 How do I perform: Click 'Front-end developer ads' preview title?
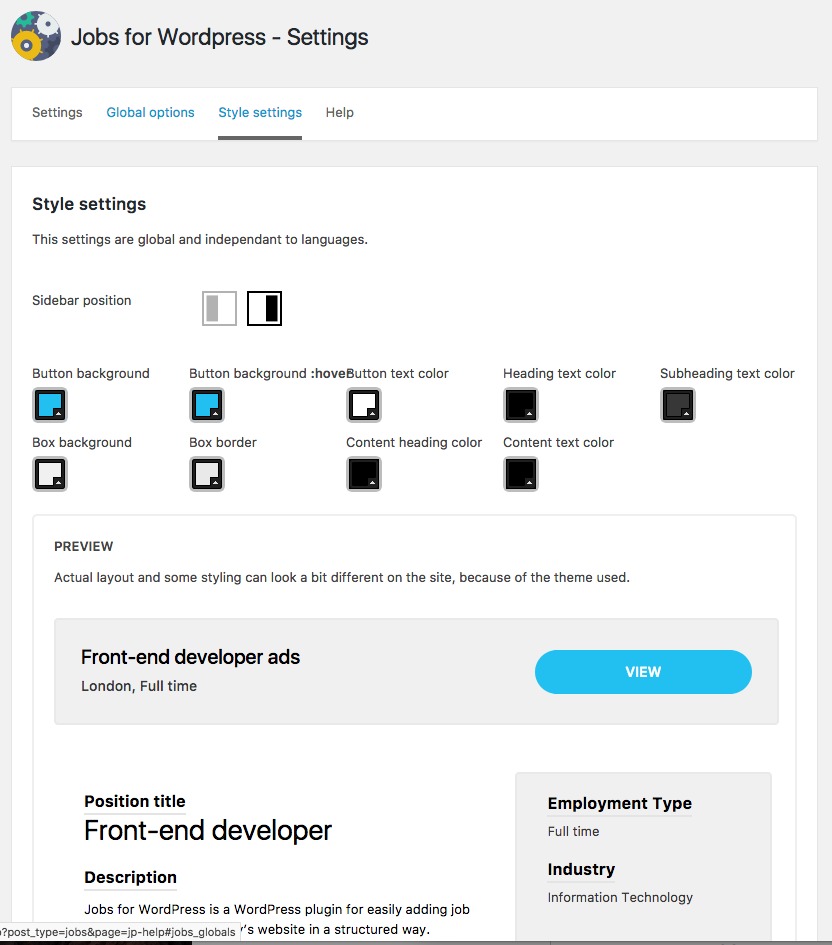click(190, 657)
